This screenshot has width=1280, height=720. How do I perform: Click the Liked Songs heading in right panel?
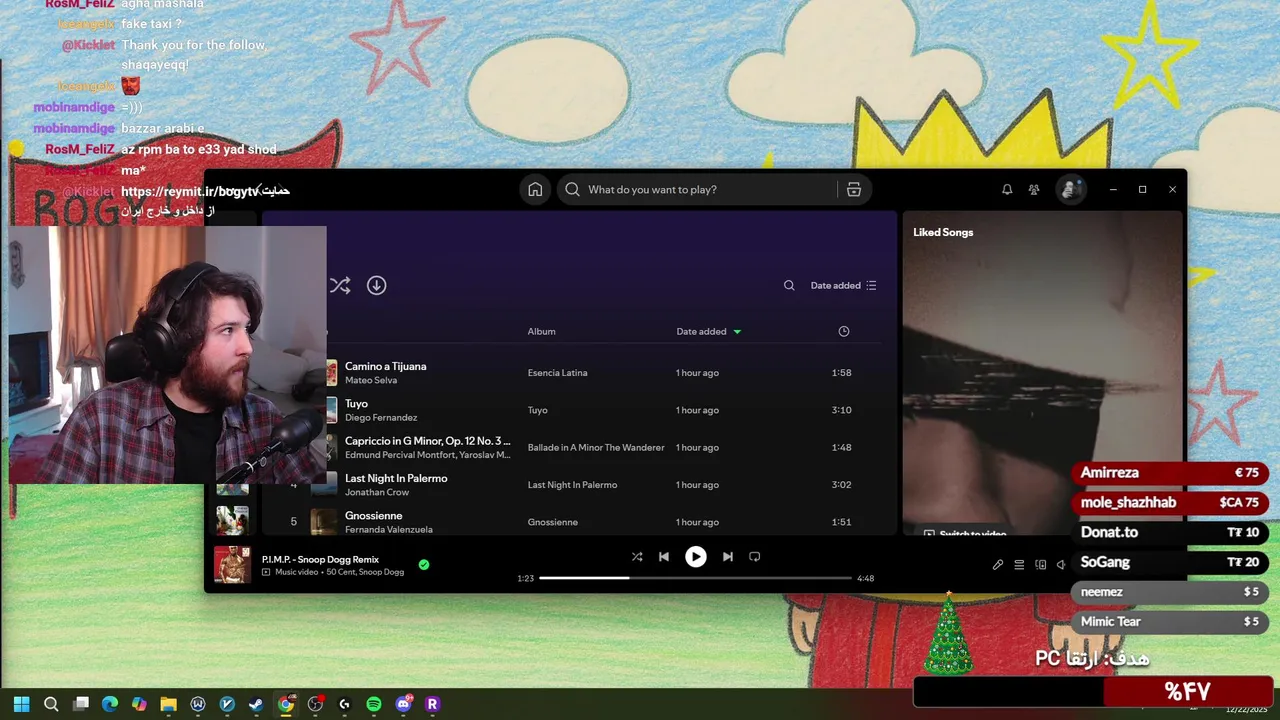click(x=943, y=232)
